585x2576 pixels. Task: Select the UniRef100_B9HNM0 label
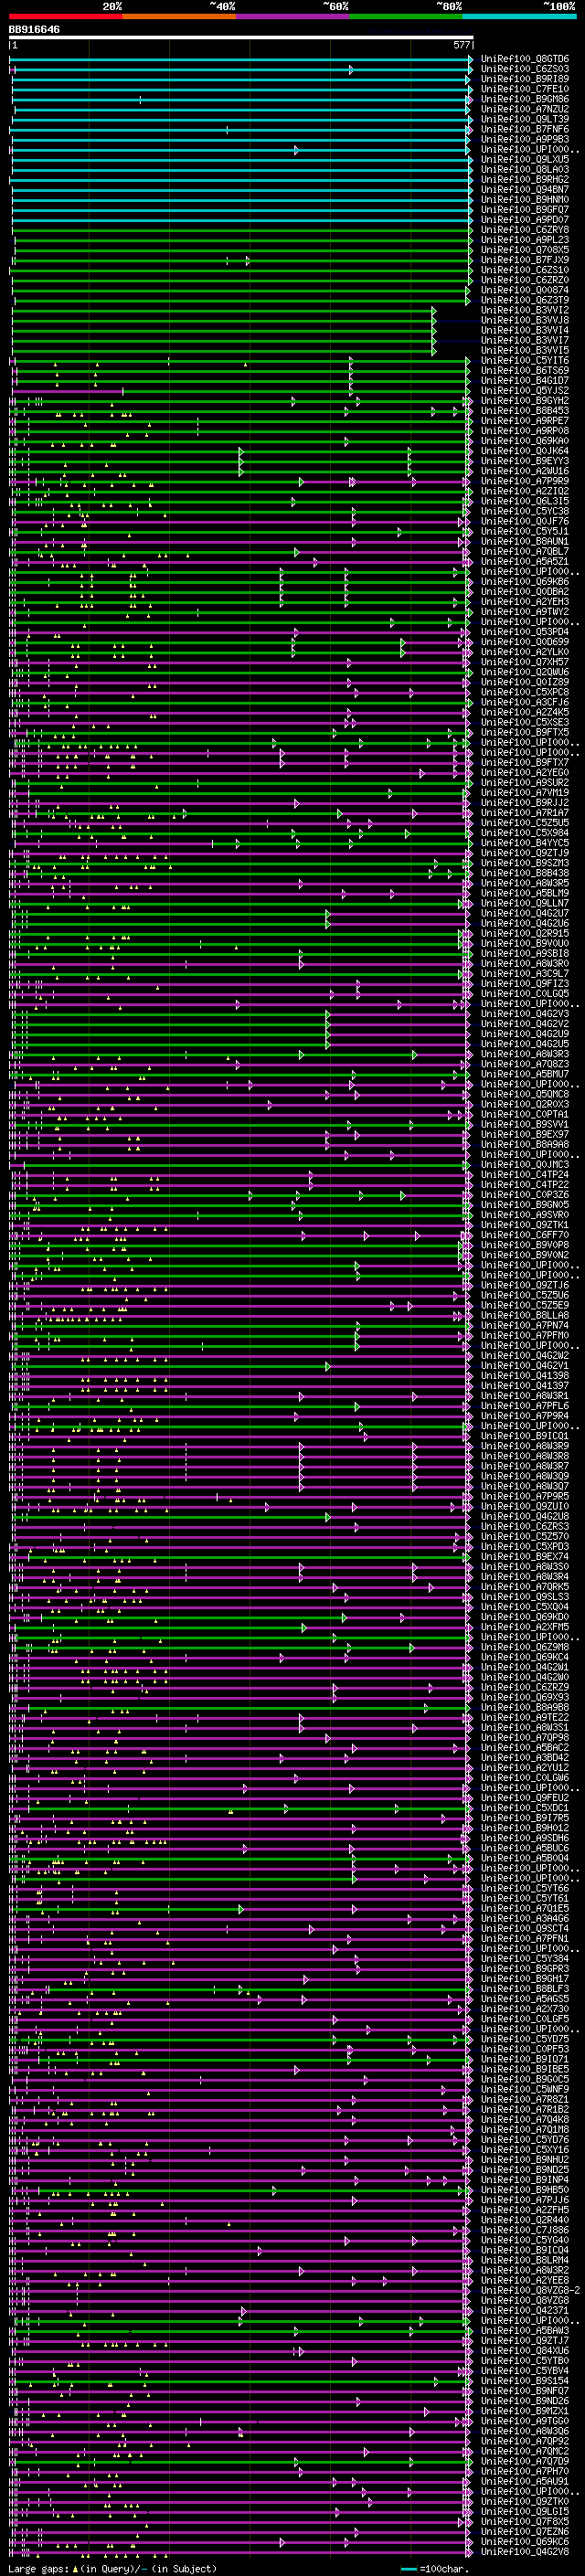pos(525,199)
